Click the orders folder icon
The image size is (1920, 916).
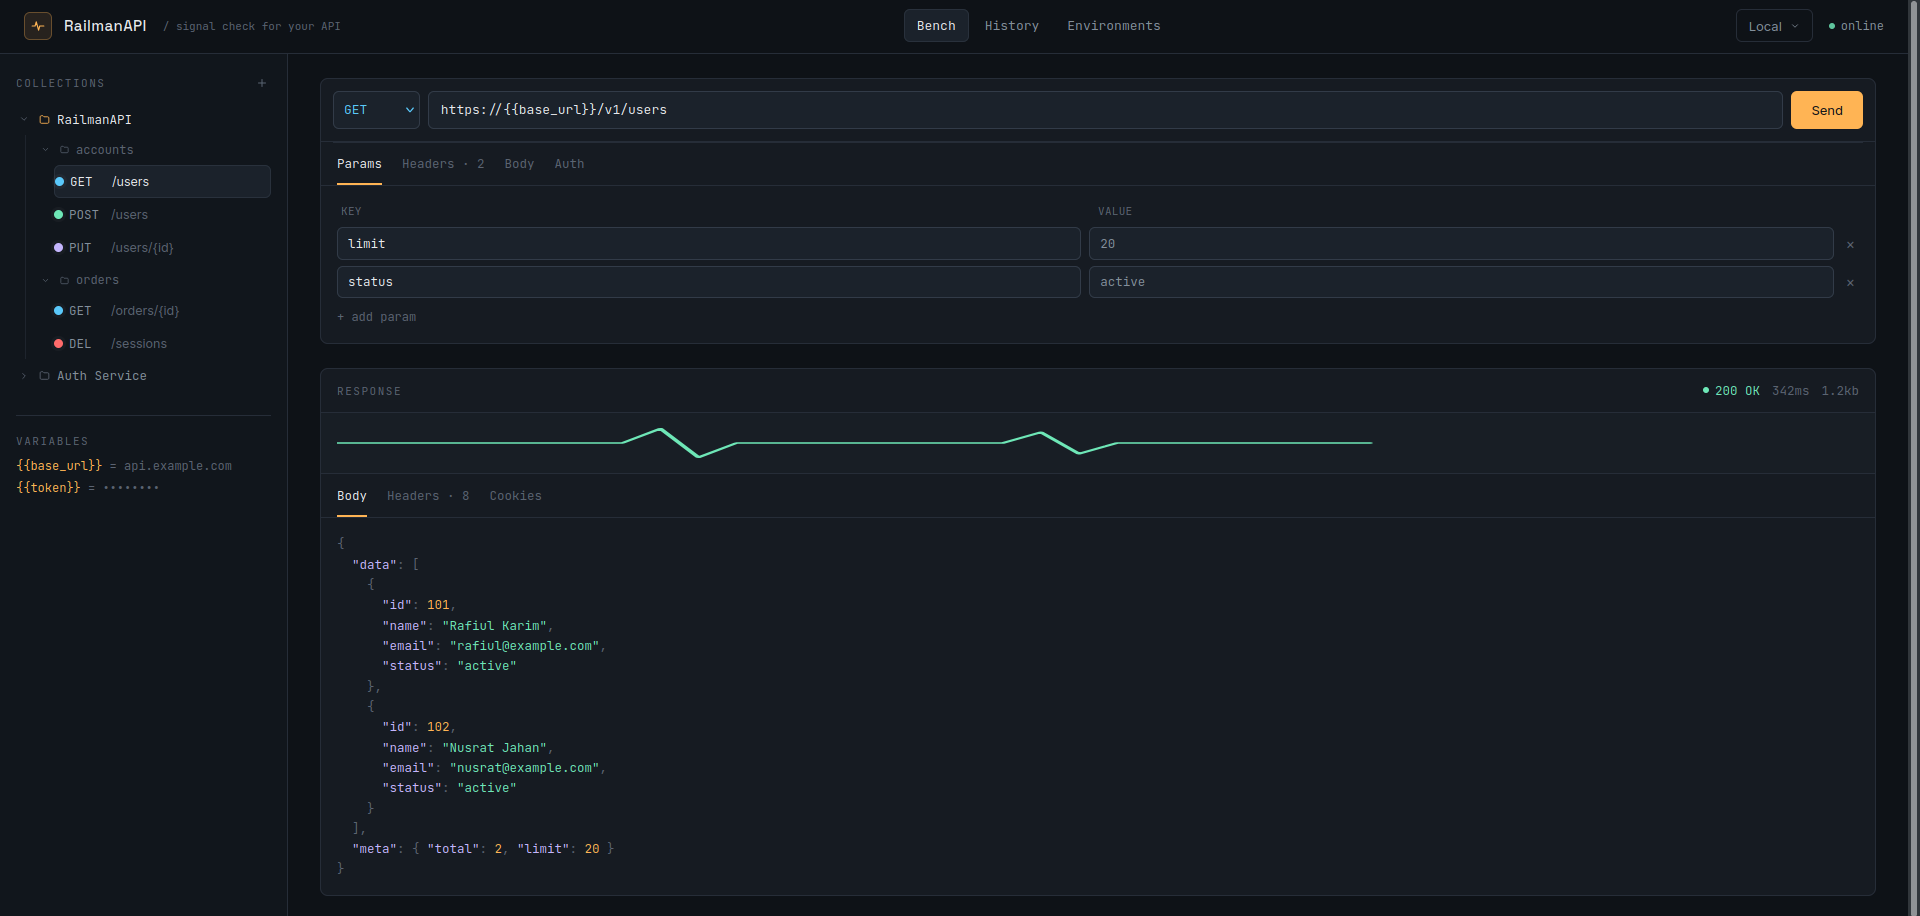[64, 280]
